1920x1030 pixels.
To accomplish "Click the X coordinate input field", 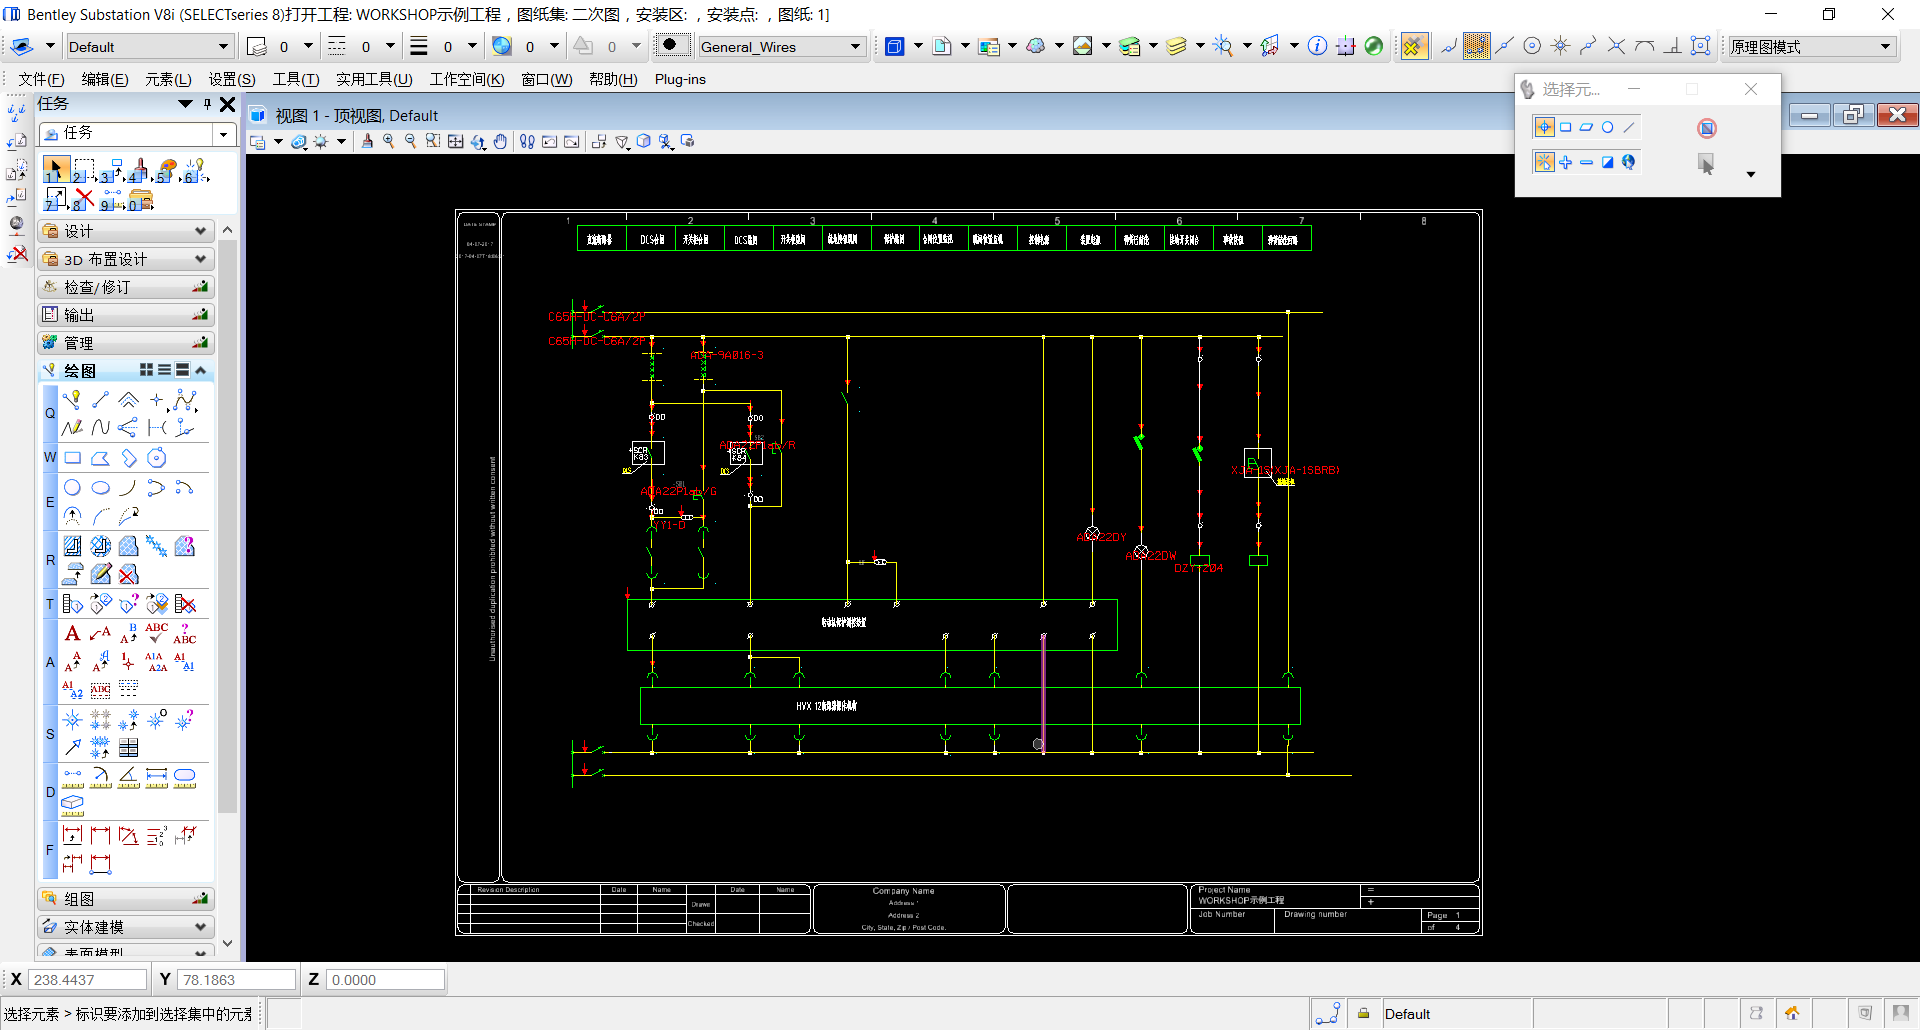I will pos(87,980).
